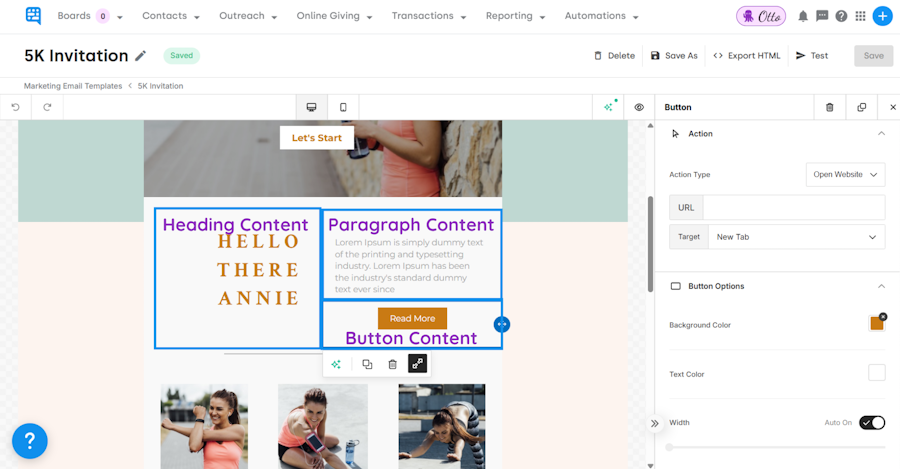900x469 pixels.
Task: Open the Reporting menu
Action: tap(515, 16)
